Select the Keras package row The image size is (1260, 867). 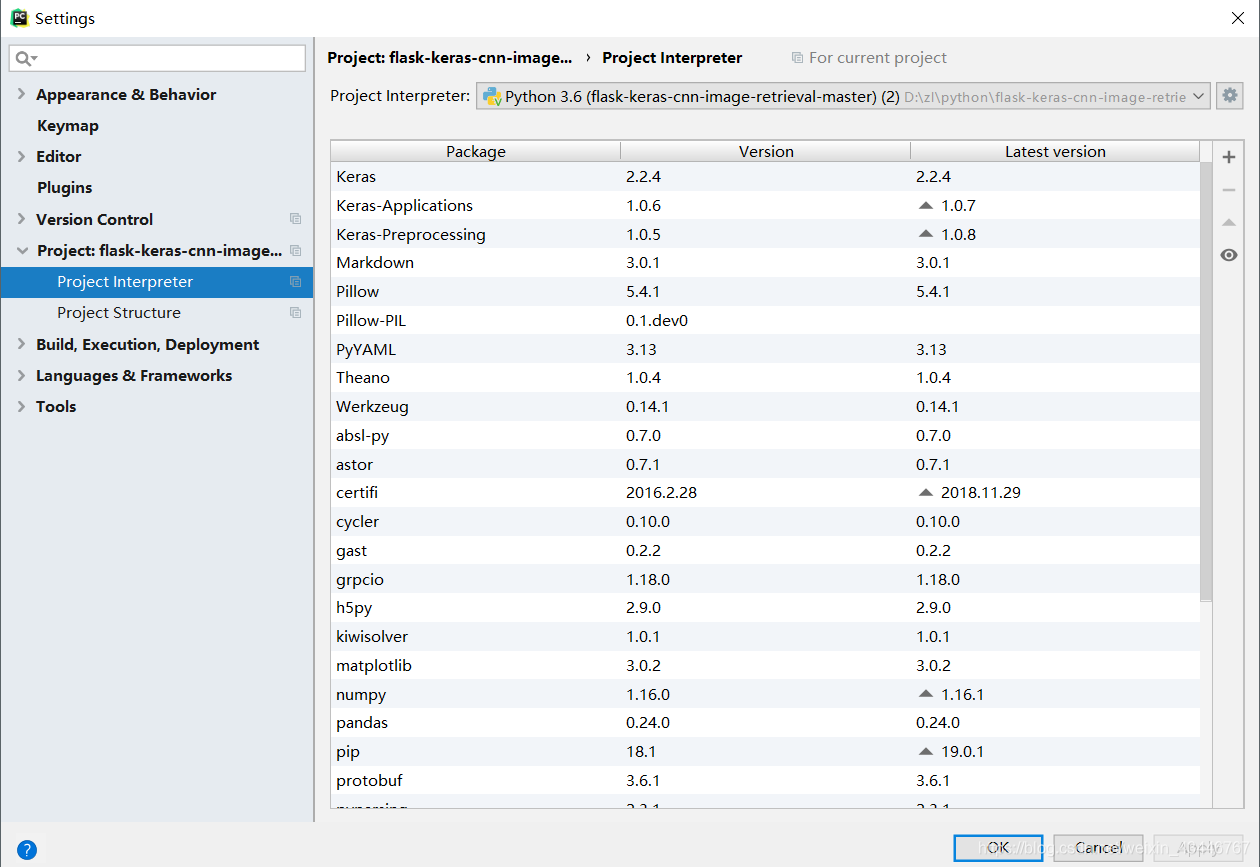[x=766, y=176]
